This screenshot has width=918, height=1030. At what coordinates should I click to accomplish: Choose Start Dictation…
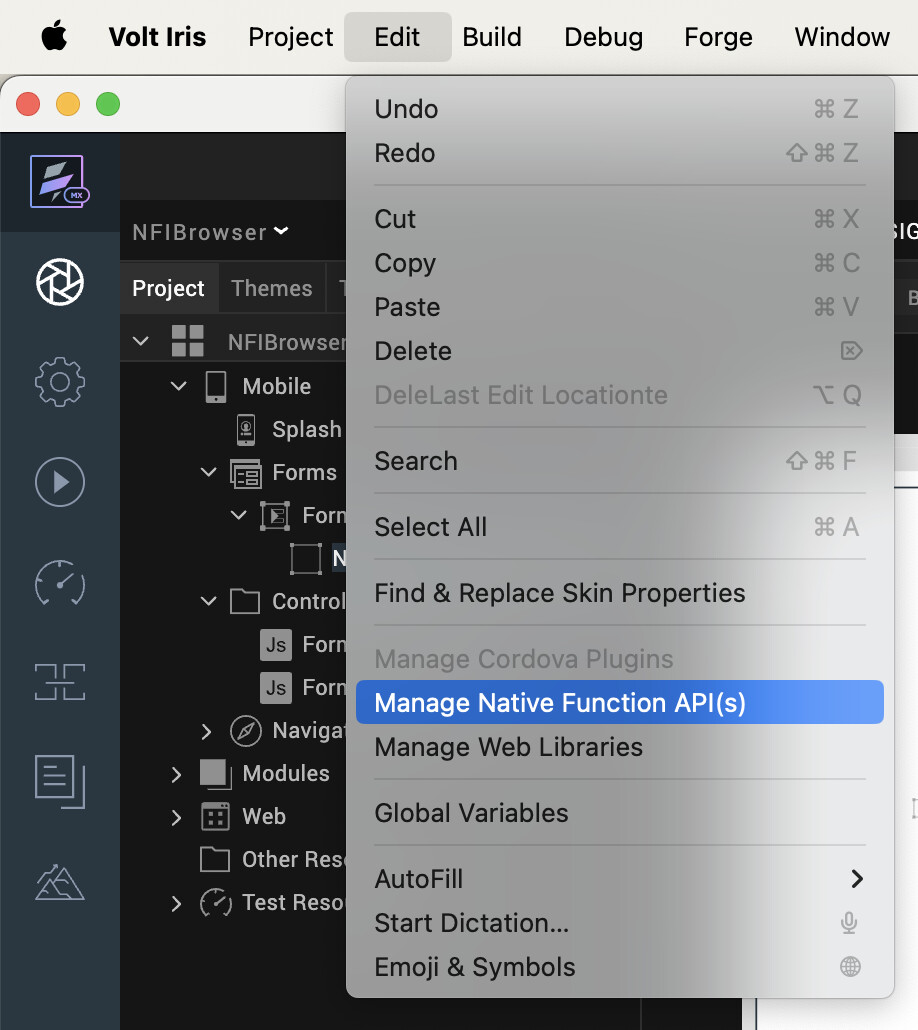pyautogui.click(x=619, y=923)
